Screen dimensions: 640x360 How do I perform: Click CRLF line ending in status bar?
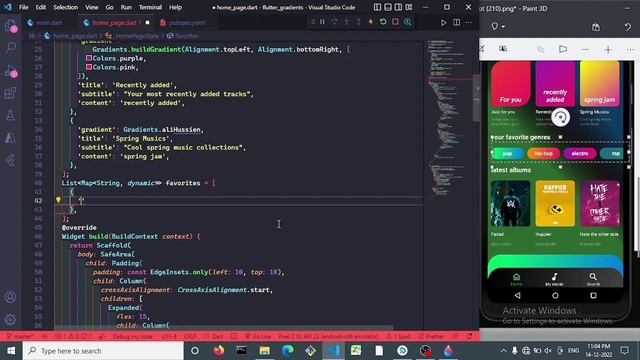[x=190, y=336]
